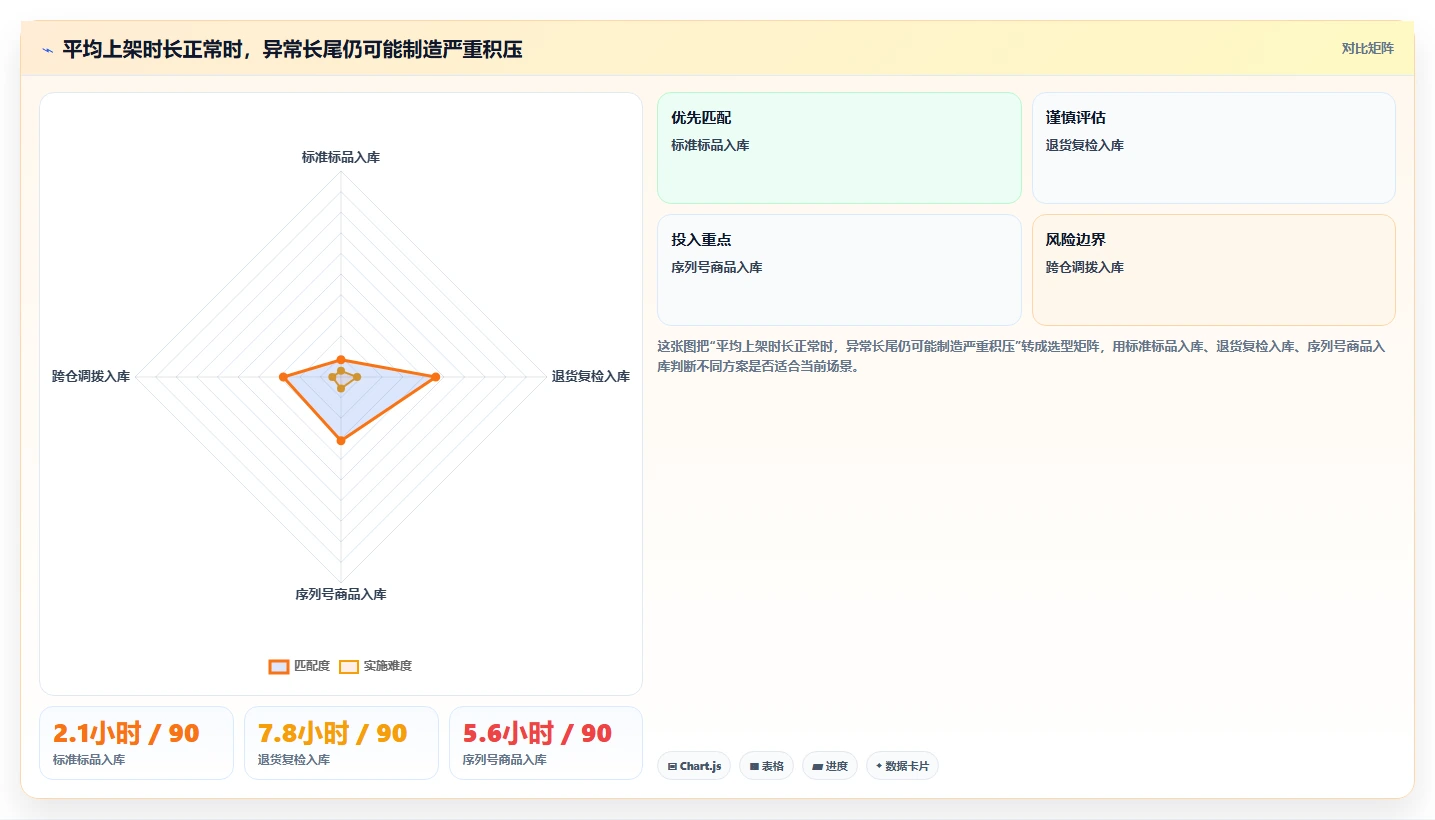The height and width of the screenshot is (820, 1435).
Task: Click the description paragraph starting 这张图把
Action: coord(1021,356)
